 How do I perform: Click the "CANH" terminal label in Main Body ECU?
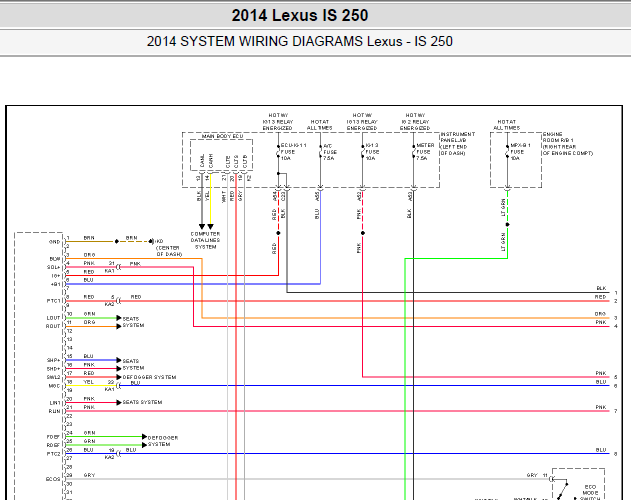210,161
